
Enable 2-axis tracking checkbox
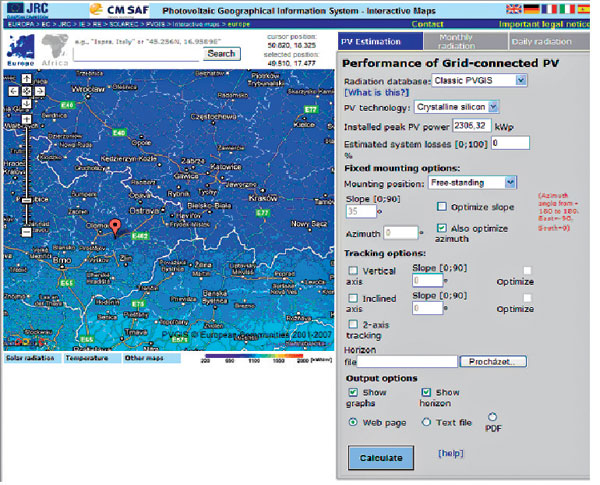(x=353, y=324)
